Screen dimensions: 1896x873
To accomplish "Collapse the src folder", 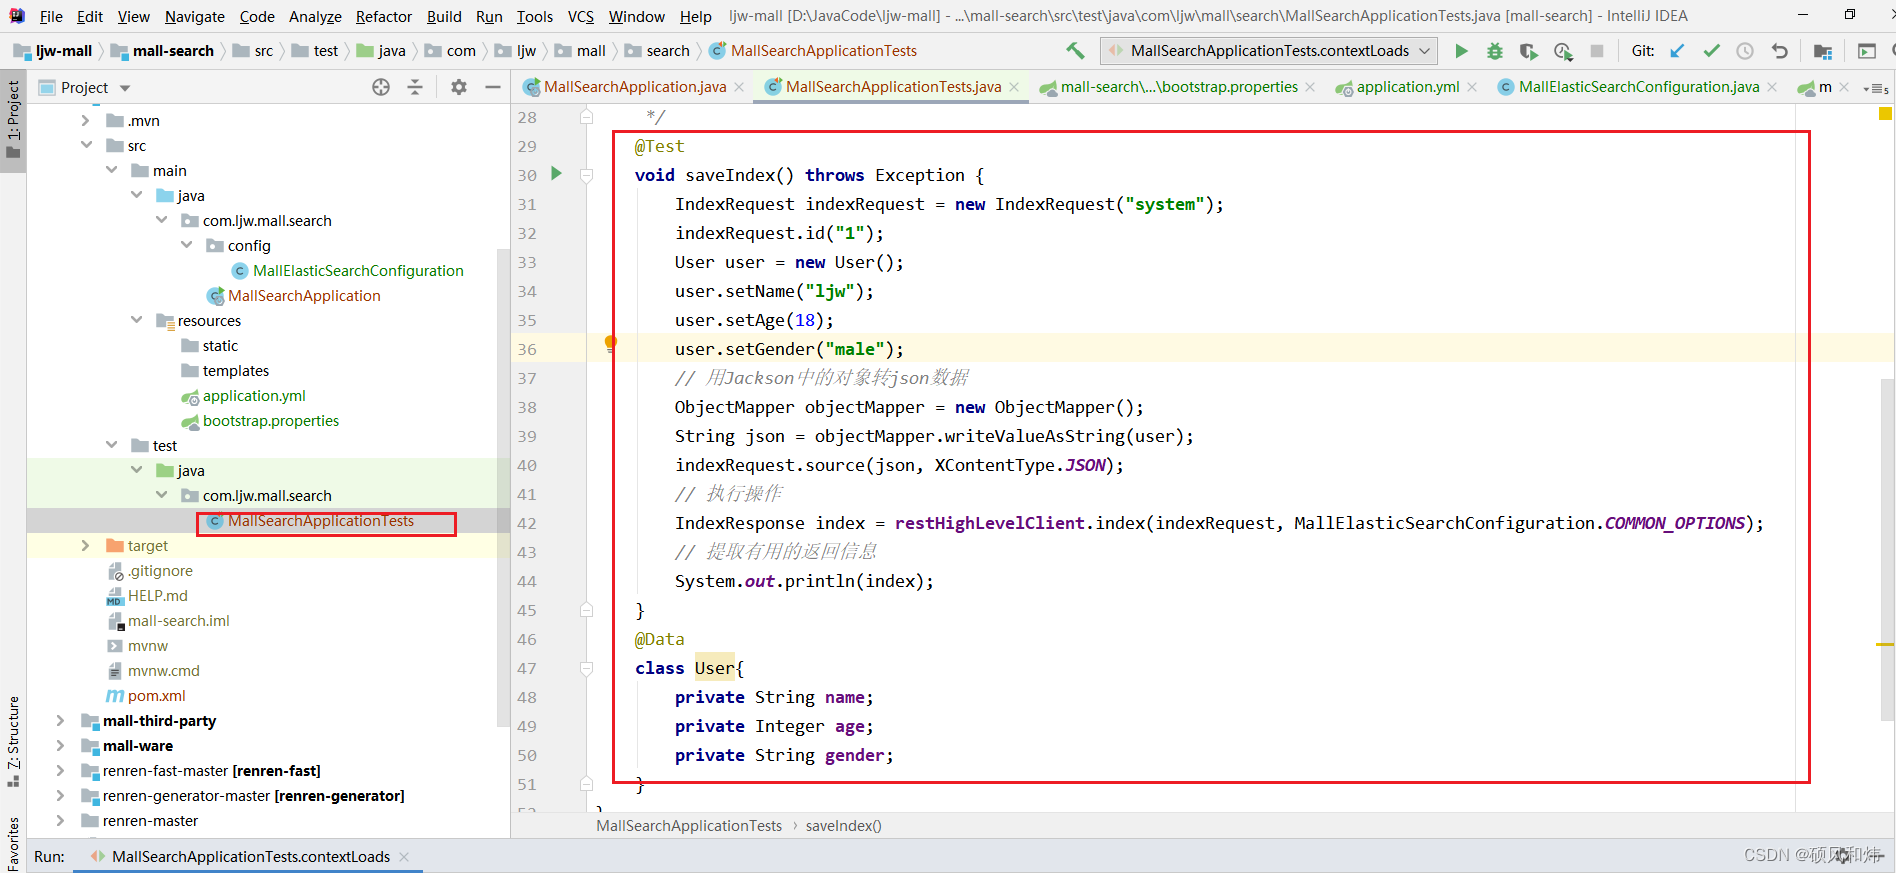I will (86, 146).
